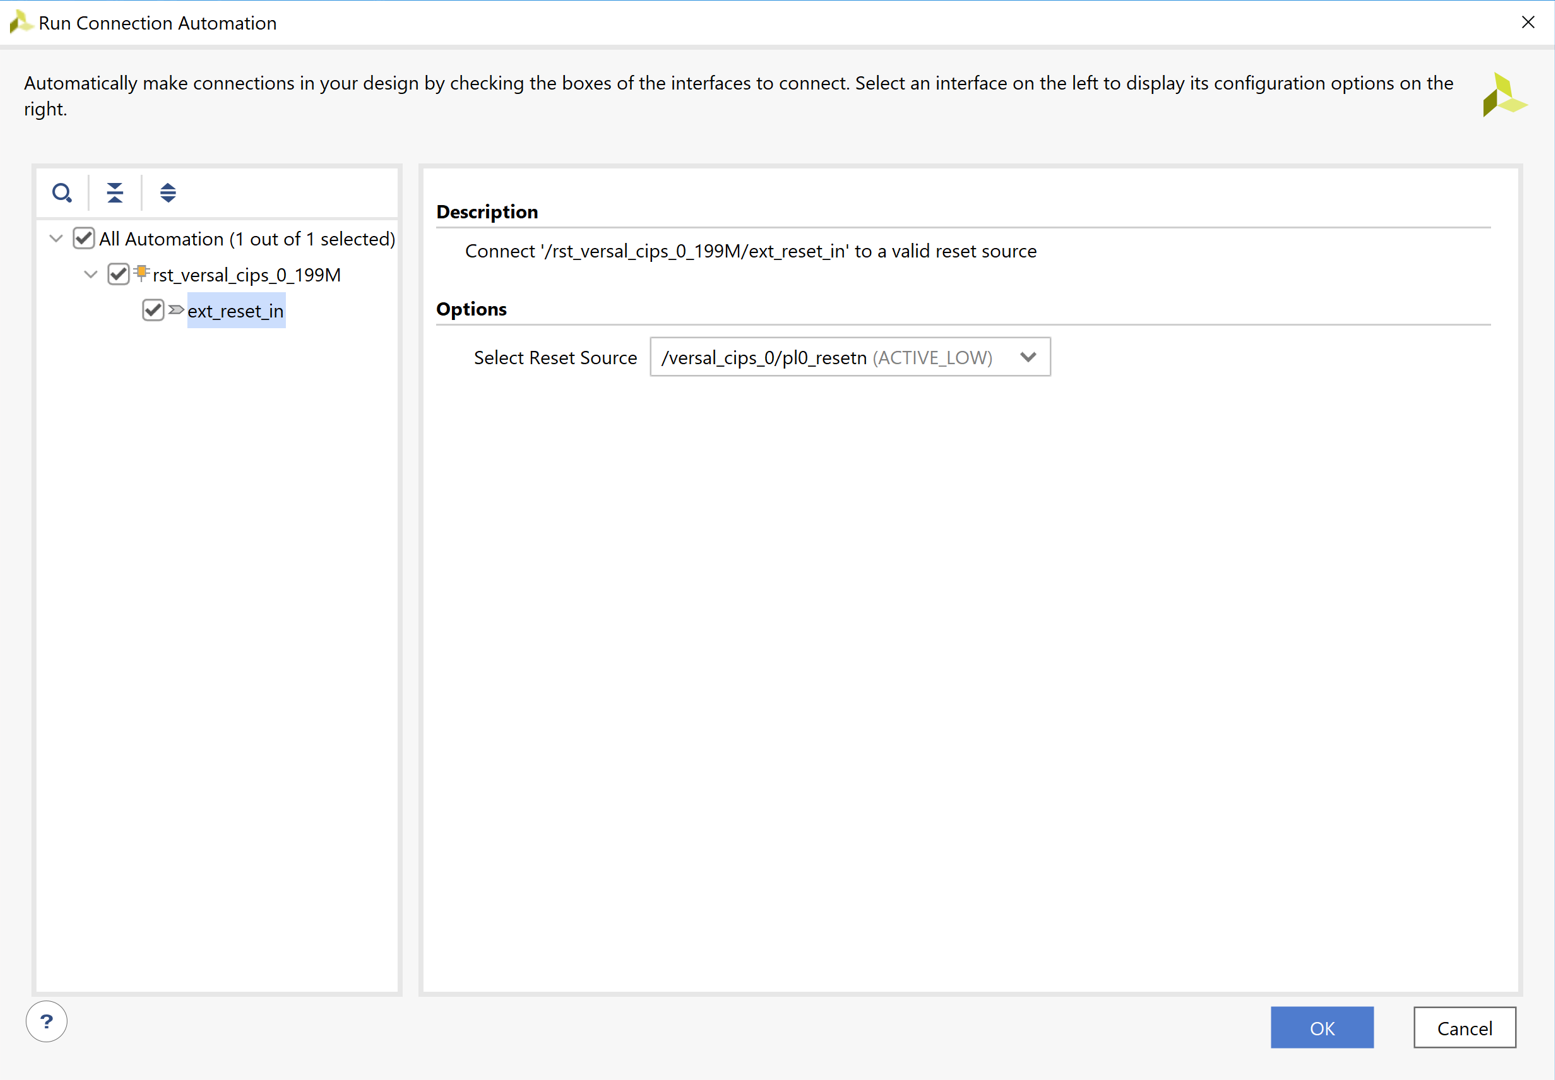The width and height of the screenshot is (1555, 1080).
Task: Toggle the rst_versal_cips_0_199M checkbox
Action: pos(118,274)
